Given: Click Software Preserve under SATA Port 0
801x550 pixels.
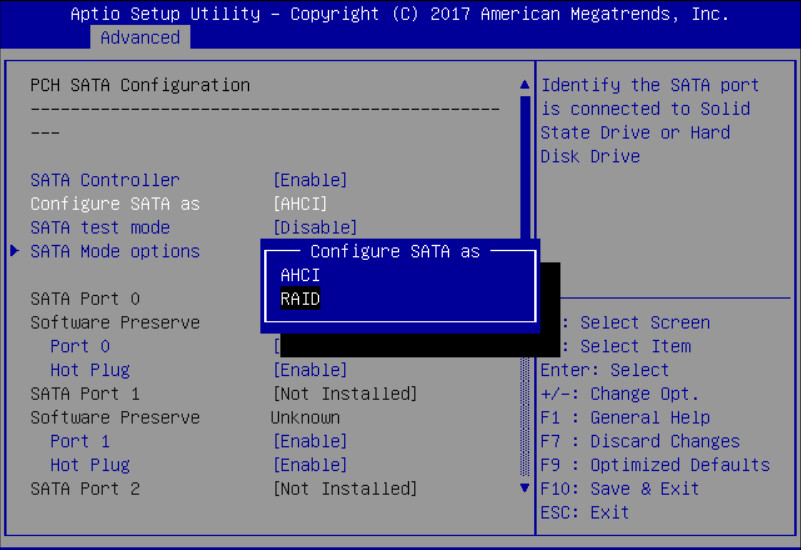Looking at the screenshot, I should tap(115, 323).
